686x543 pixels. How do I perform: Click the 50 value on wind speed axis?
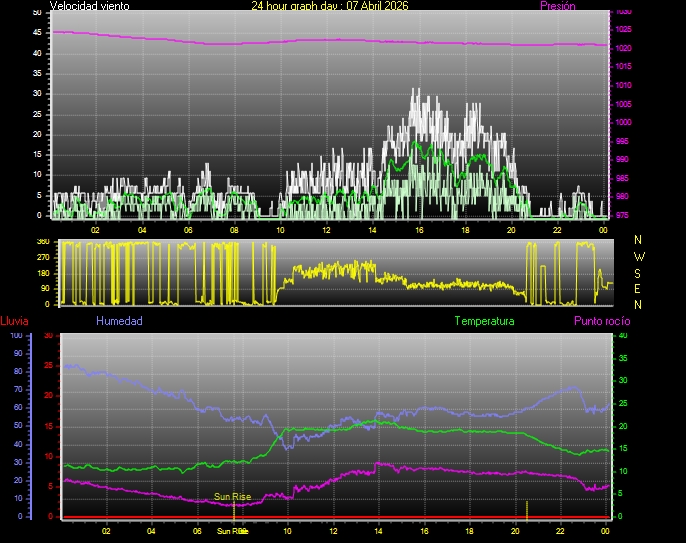tap(38, 12)
